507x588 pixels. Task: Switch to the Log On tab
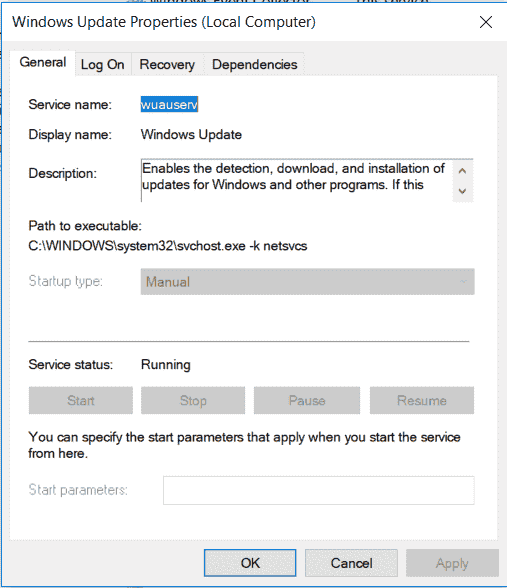pyautogui.click(x=103, y=64)
